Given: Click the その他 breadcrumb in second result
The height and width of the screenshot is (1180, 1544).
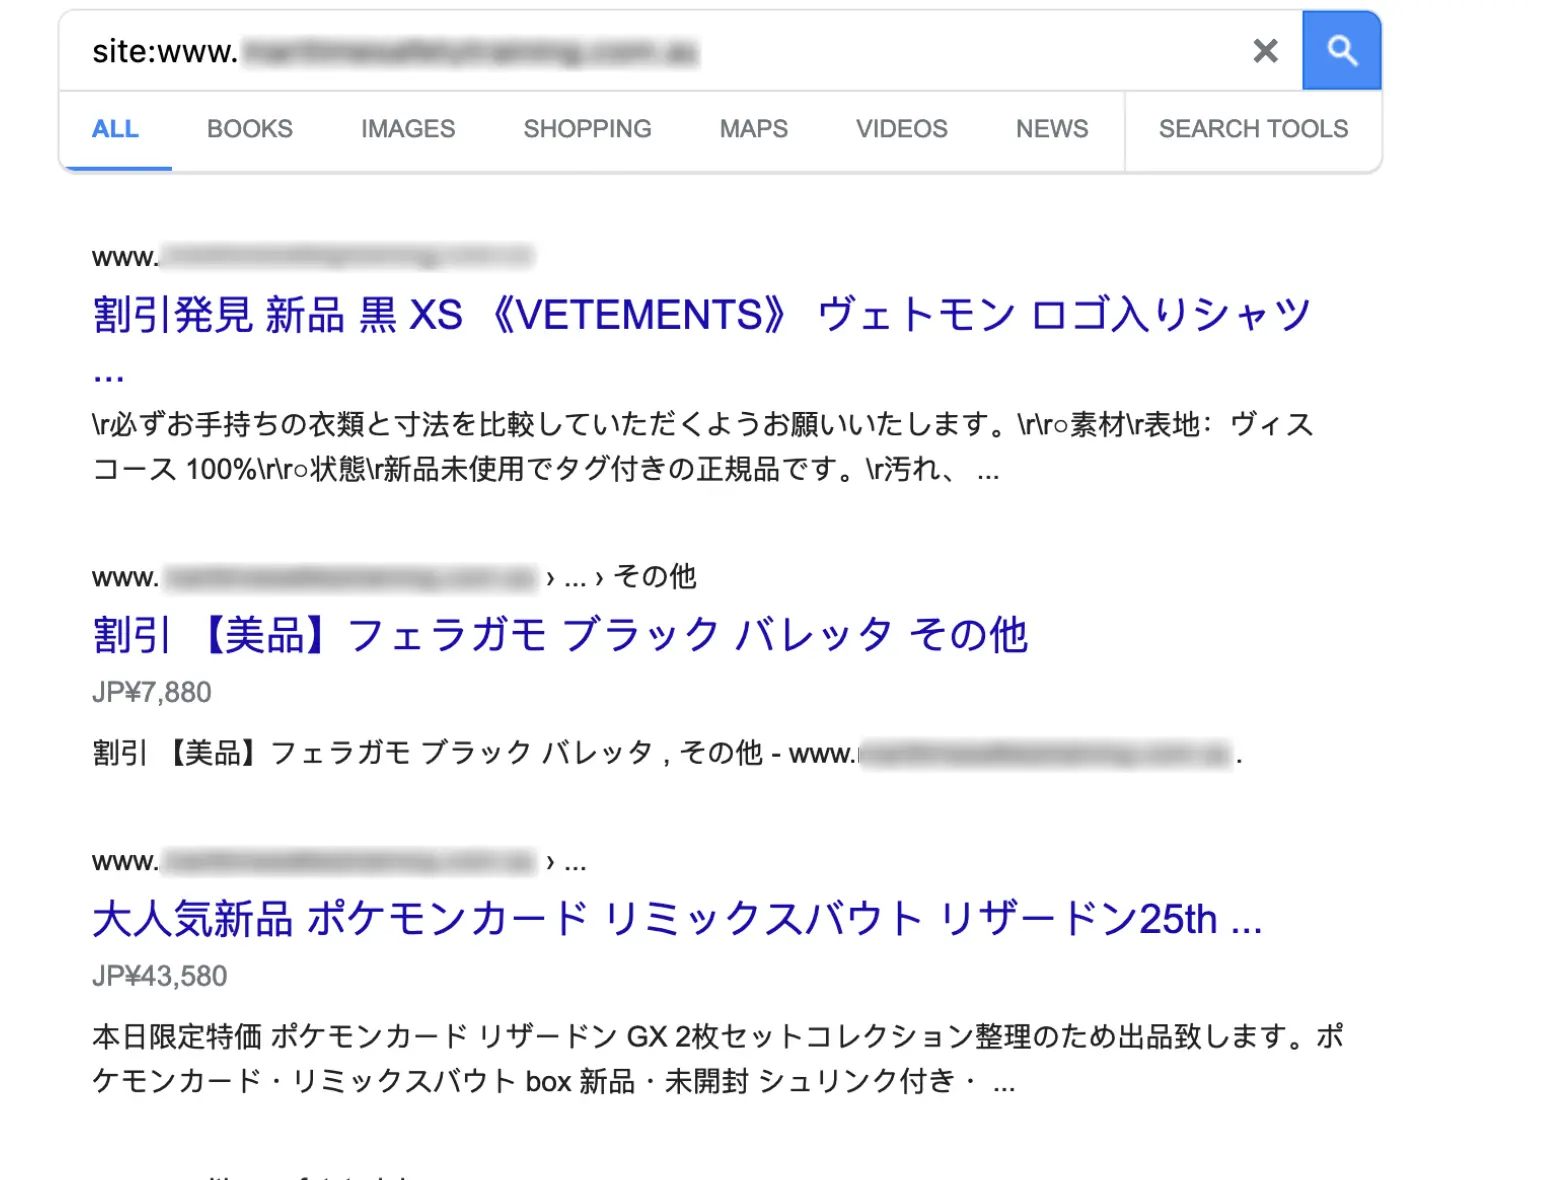Looking at the screenshot, I should [655, 577].
